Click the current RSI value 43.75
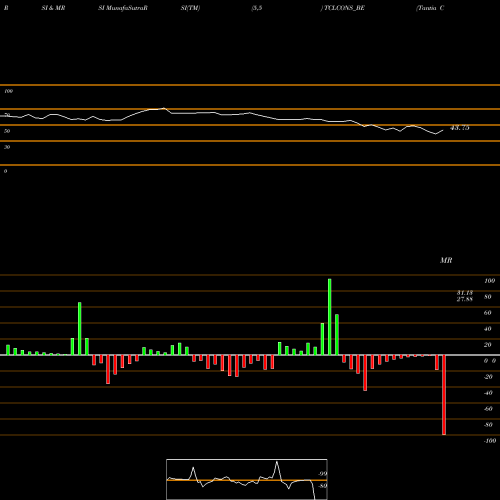 (460, 128)
